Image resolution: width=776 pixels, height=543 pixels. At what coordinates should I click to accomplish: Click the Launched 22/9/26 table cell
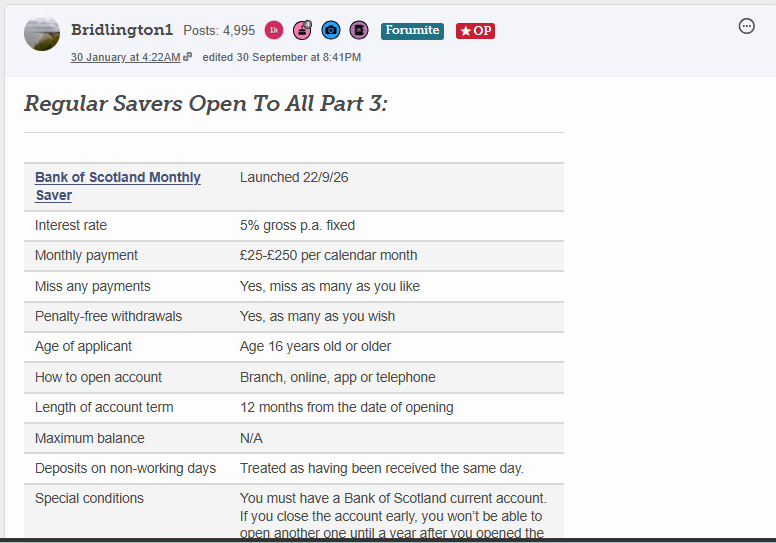tap(294, 177)
